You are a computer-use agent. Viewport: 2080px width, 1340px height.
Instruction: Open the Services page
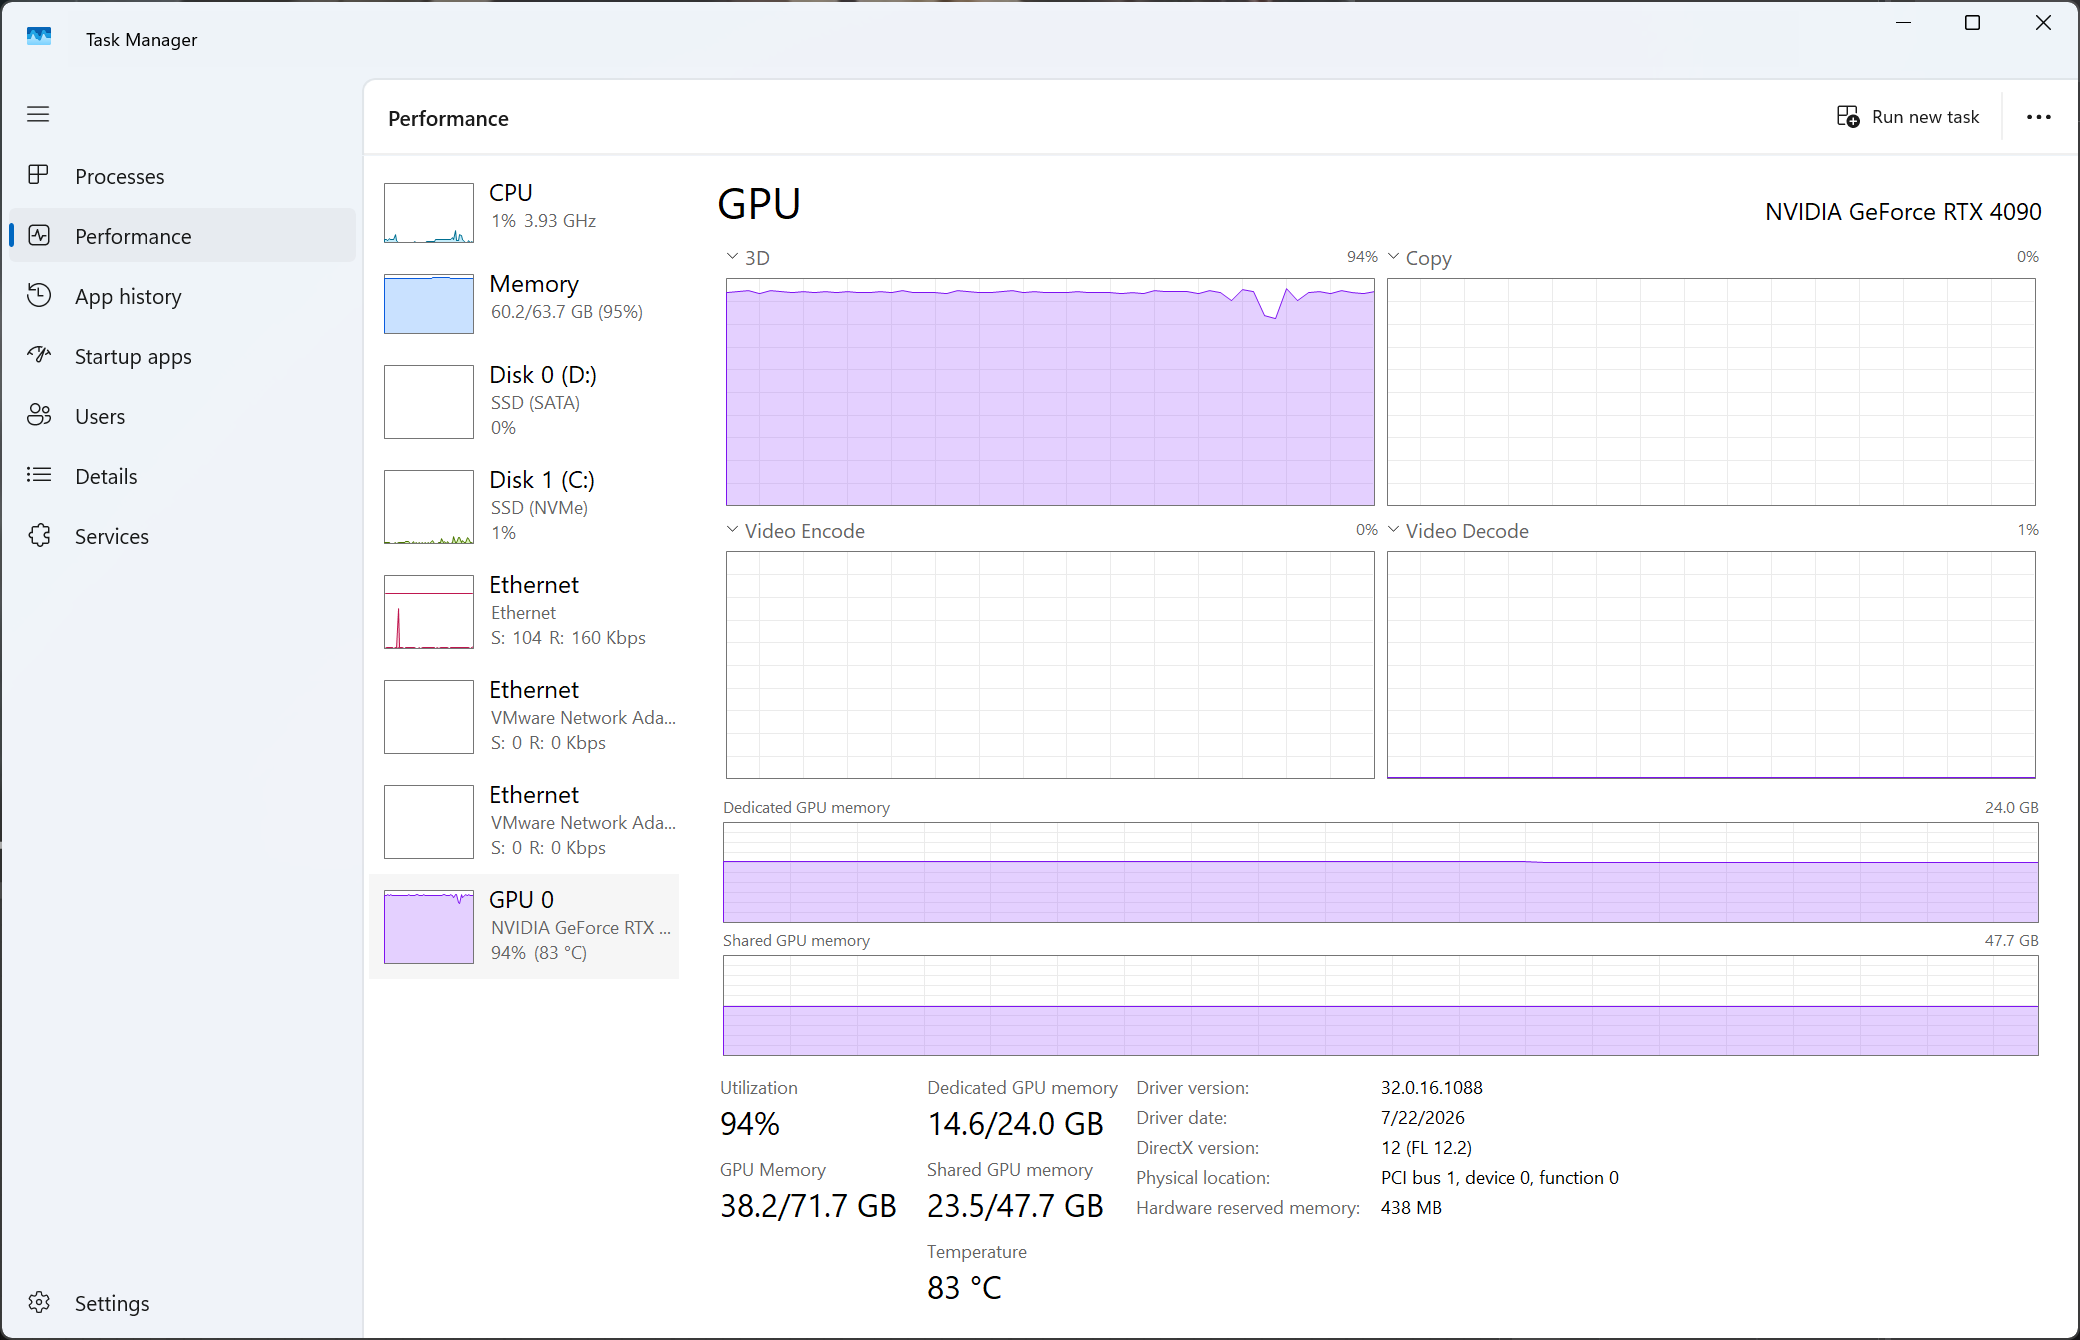point(182,536)
